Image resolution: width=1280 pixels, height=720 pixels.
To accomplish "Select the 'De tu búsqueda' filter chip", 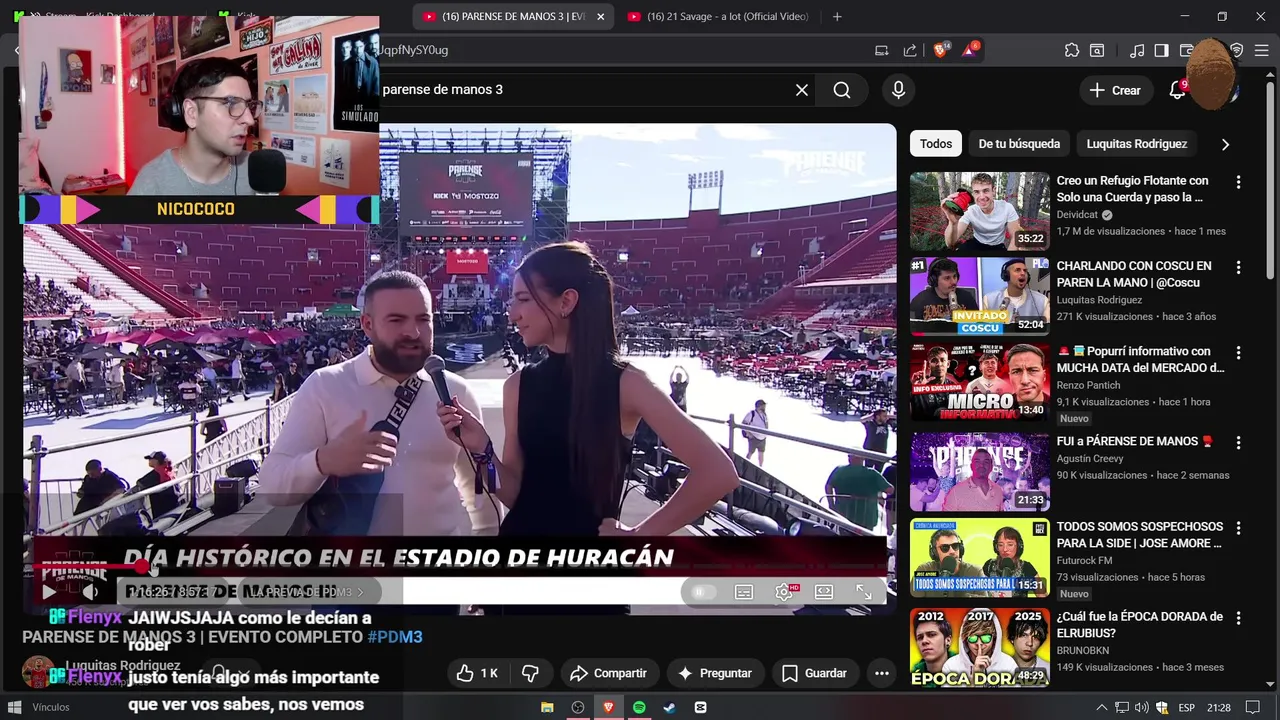I will pyautogui.click(x=1019, y=144).
